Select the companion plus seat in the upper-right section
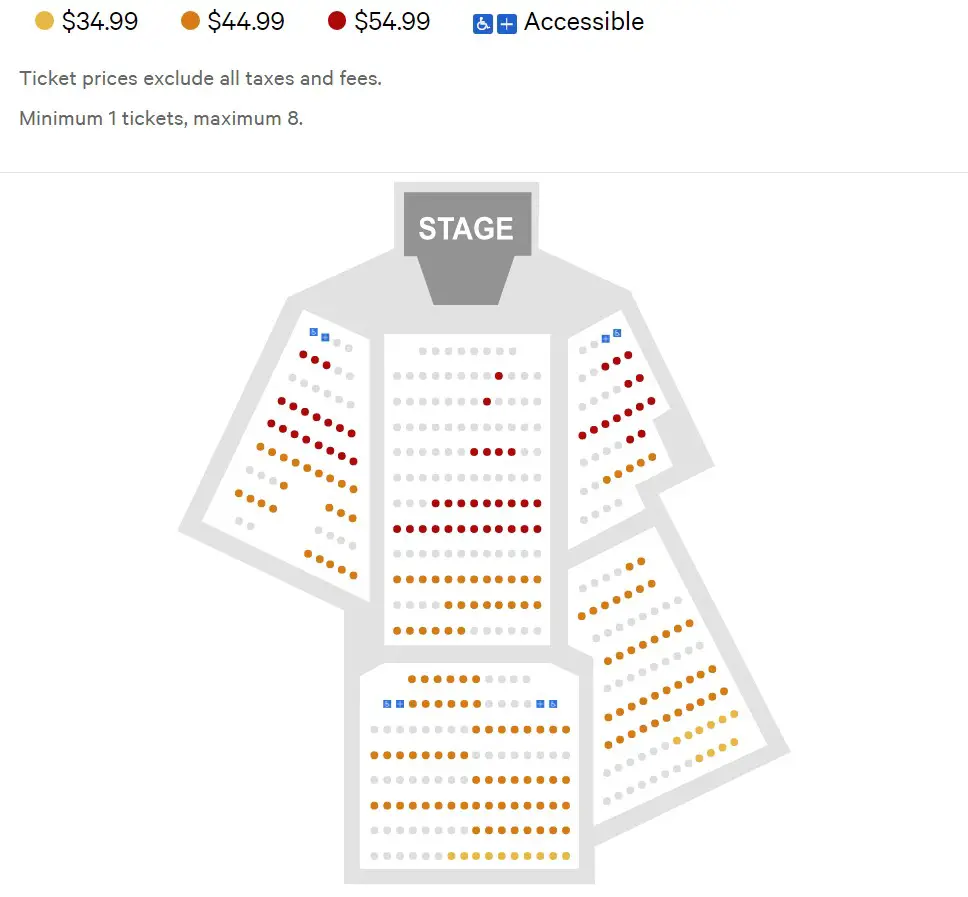The width and height of the screenshot is (968, 897). (x=606, y=338)
